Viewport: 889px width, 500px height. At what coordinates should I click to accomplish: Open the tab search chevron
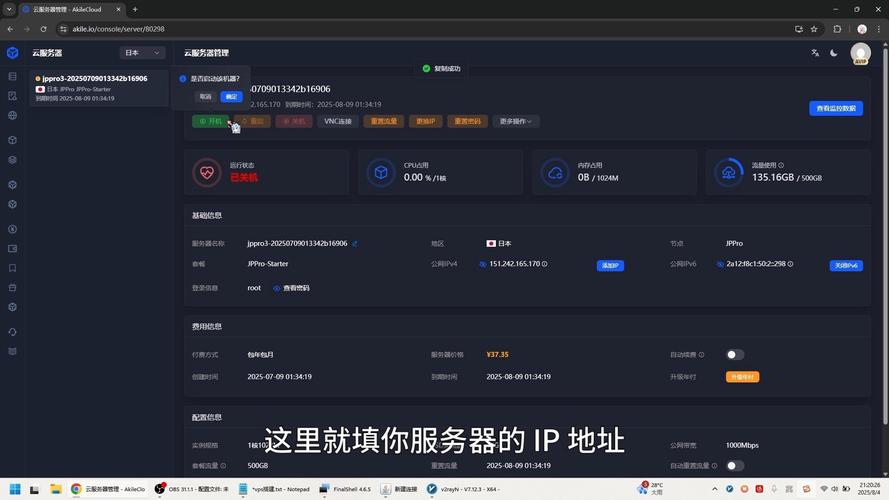coord(9,10)
